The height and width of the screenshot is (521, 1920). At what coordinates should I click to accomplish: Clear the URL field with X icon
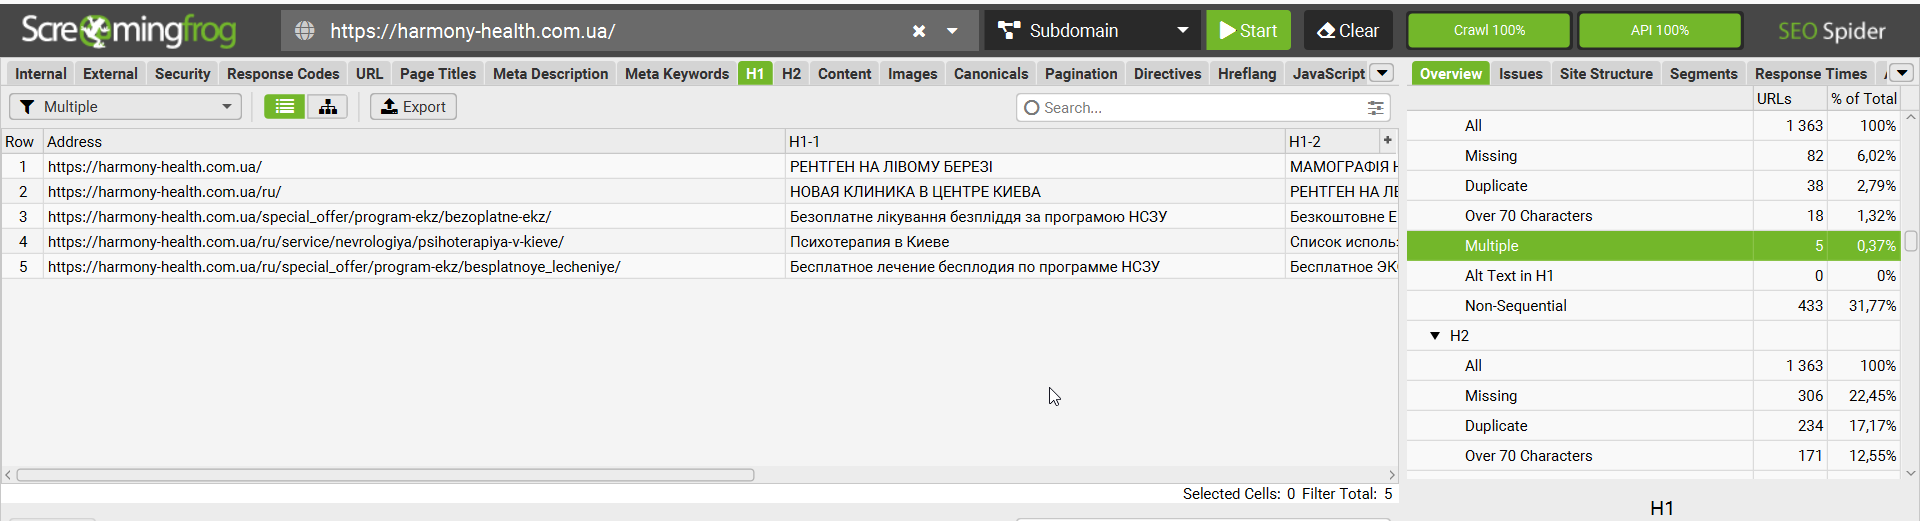919,31
